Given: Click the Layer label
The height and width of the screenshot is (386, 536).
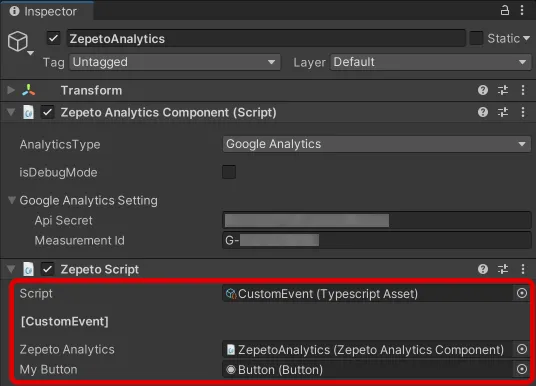Looking at the screenshot, I should click(309, 63).
